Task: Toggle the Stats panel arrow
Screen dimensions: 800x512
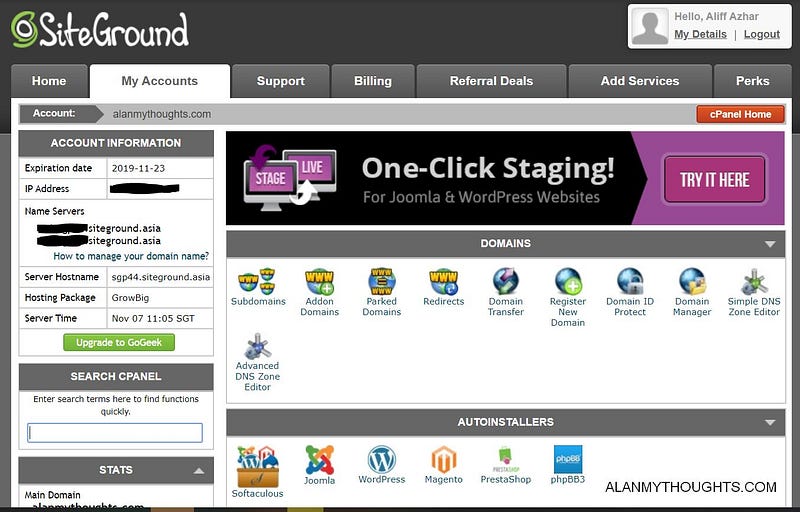Action: point(199,471)
